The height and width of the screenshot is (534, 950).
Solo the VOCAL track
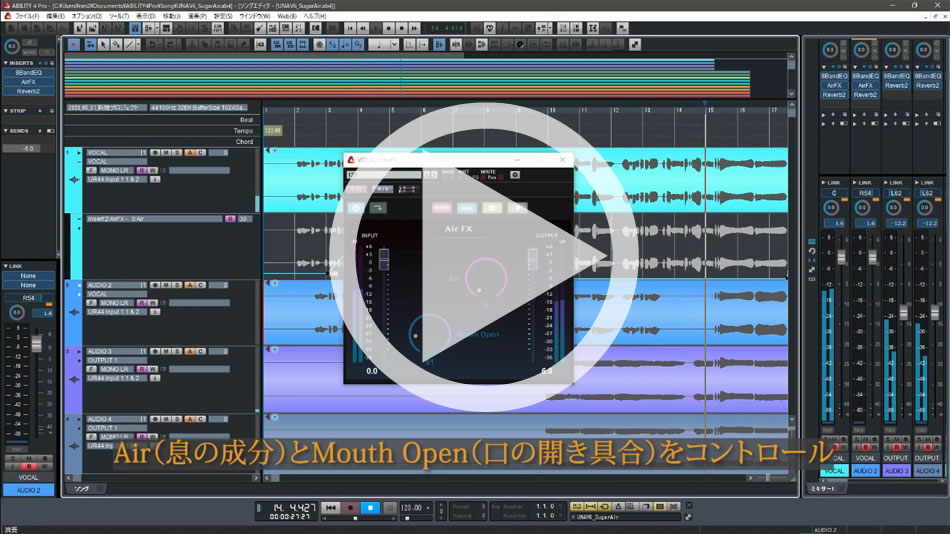[x=178, y=152]
